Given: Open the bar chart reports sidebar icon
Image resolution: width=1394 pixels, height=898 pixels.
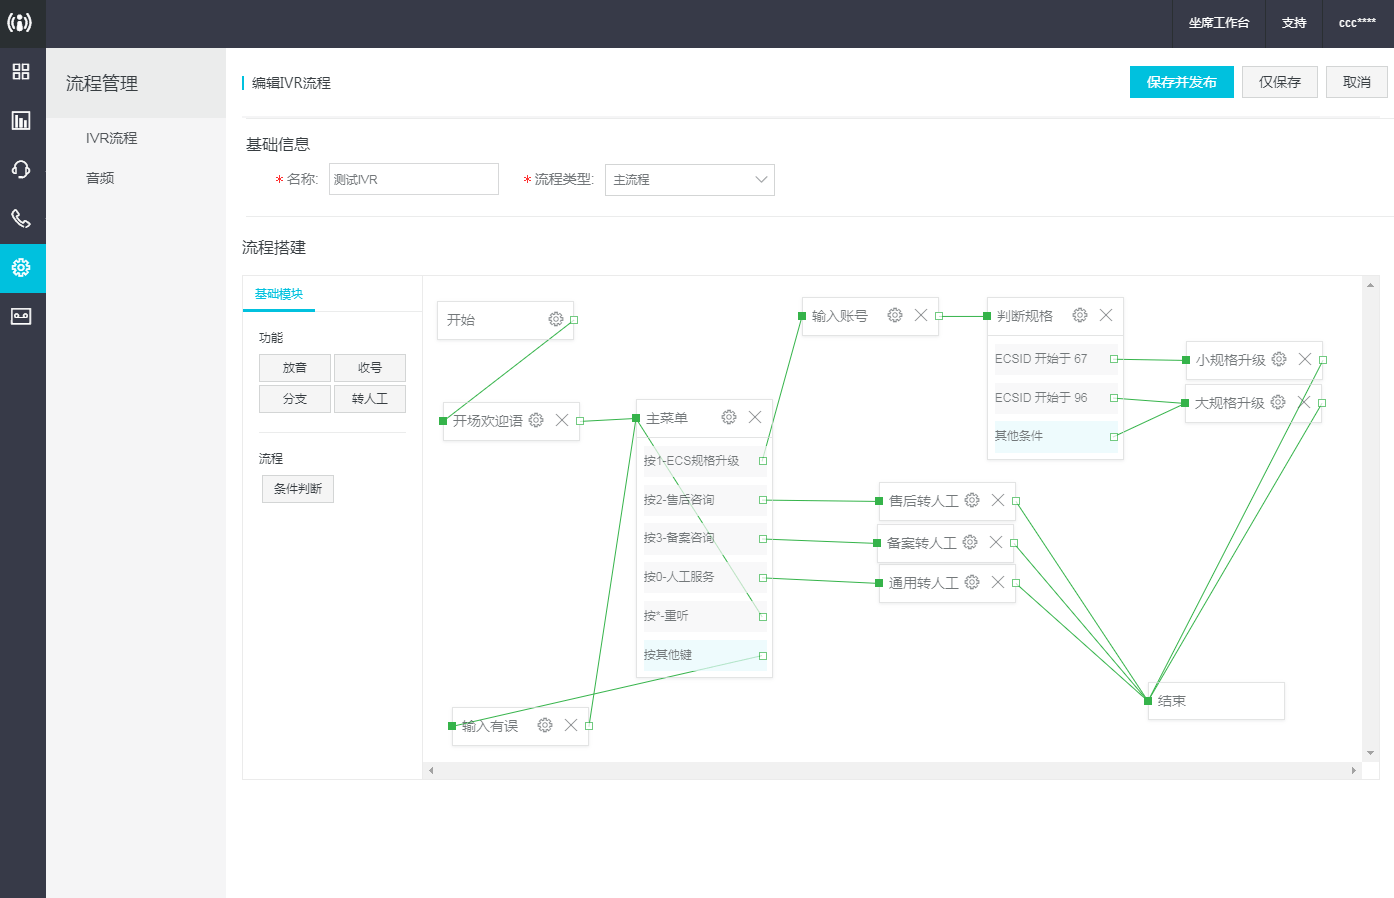Looking at the screenshot, I should tap(21, 121).
